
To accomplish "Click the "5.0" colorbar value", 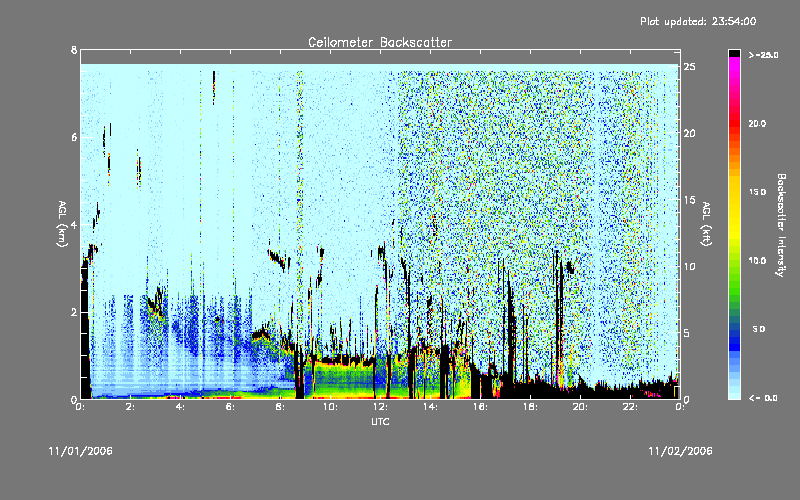I will [759, 329].
